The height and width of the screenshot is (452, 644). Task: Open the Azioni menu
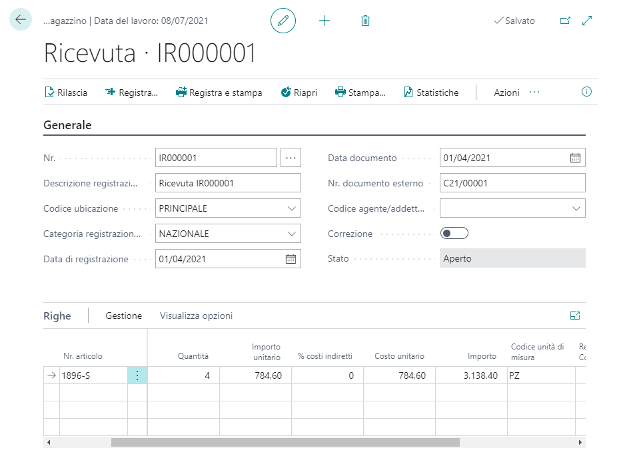coord(506,92)
